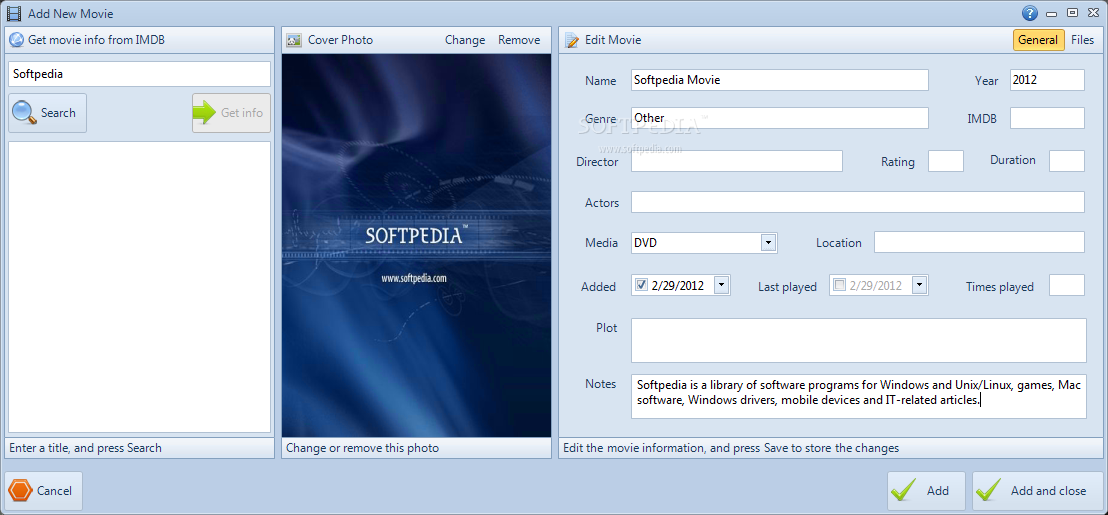Click the Softpedia cover photo image
Viewport: 1108px width, 515px height.
tap(416, 246)
